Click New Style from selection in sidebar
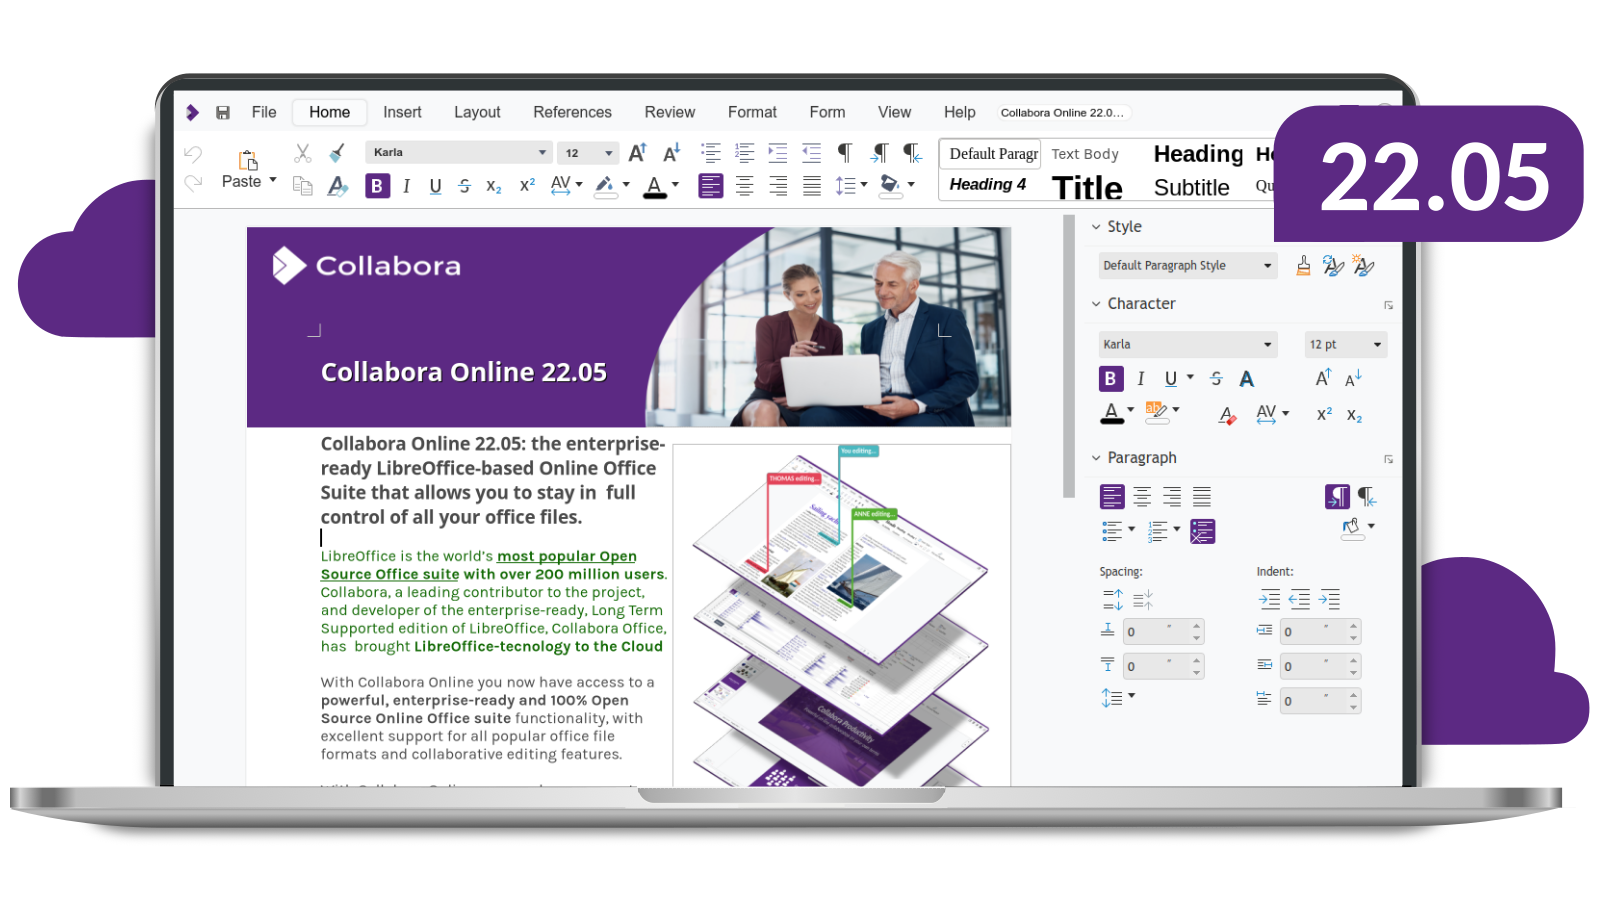 (1363, 265)
